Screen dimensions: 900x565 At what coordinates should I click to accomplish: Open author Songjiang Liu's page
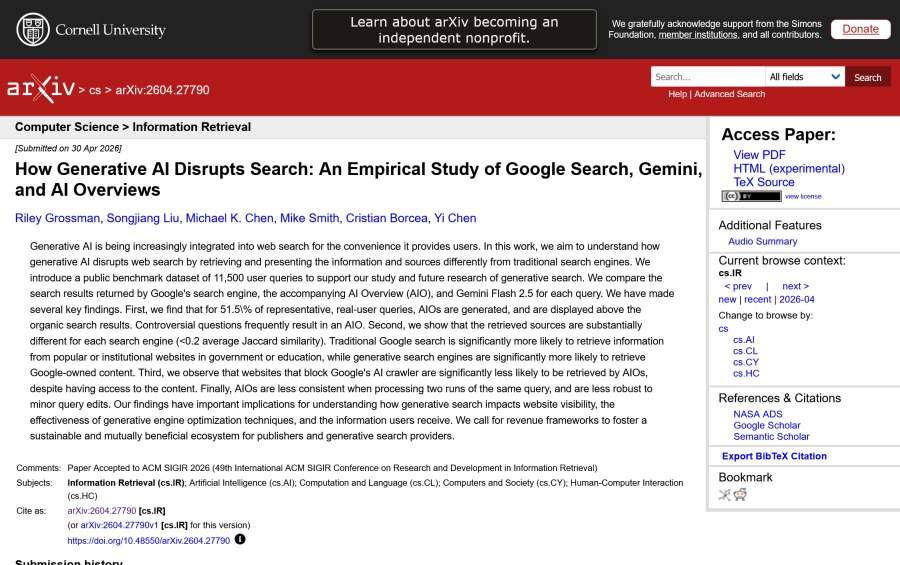click(143, 218)
